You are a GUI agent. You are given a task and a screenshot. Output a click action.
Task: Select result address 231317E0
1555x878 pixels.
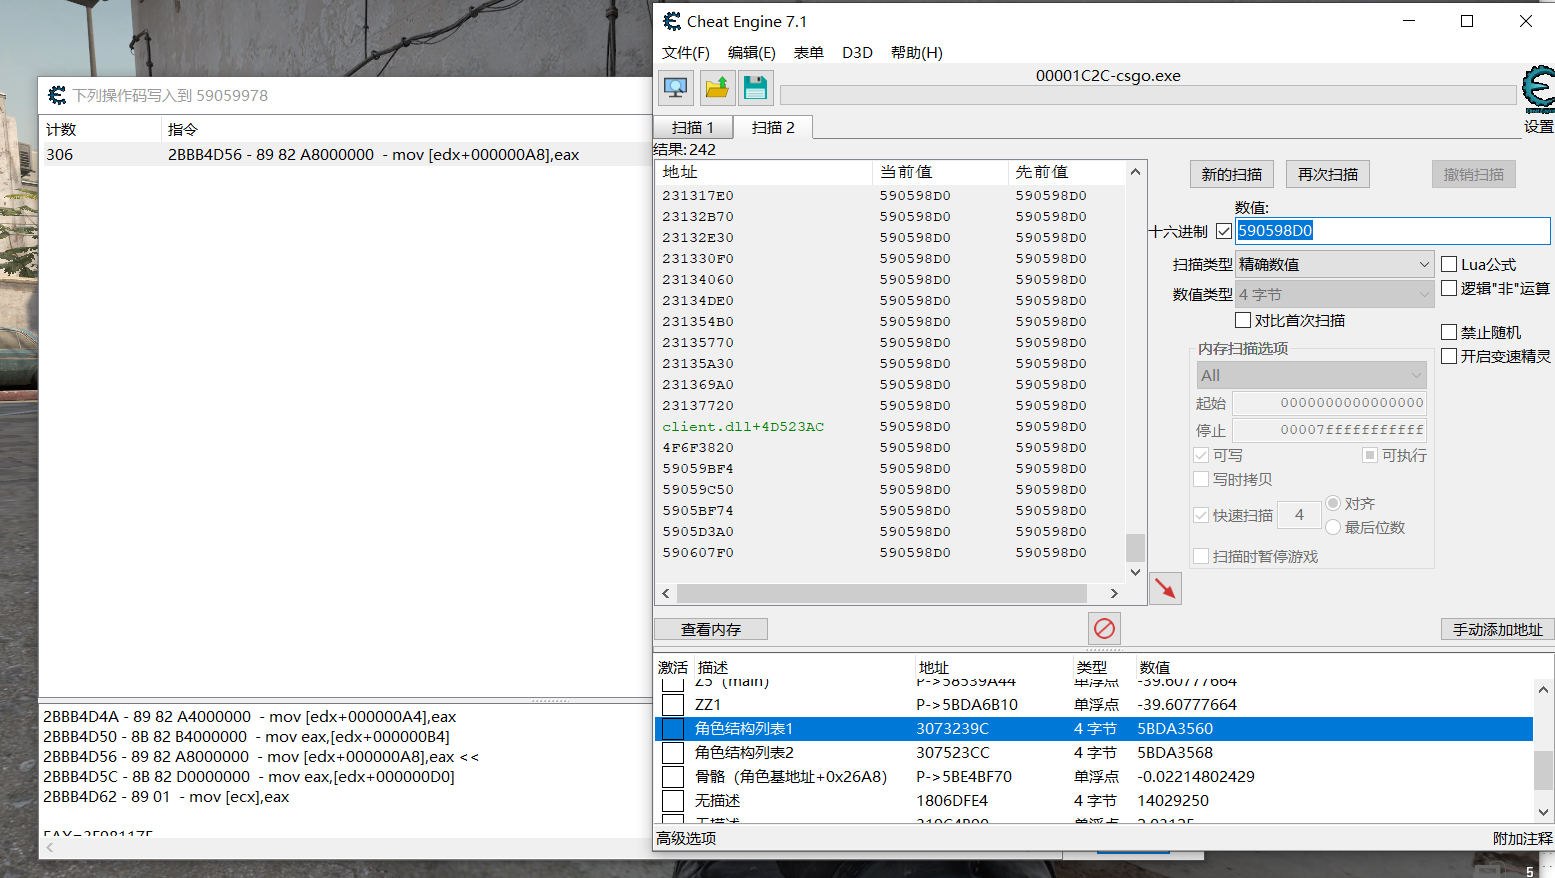coord(890,195)
